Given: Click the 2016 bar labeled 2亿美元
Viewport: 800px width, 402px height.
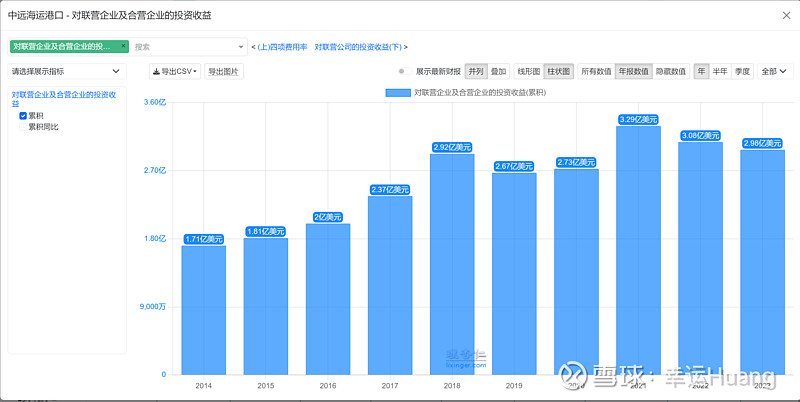Looking at the screenshot, I should [x=328, y=299].
